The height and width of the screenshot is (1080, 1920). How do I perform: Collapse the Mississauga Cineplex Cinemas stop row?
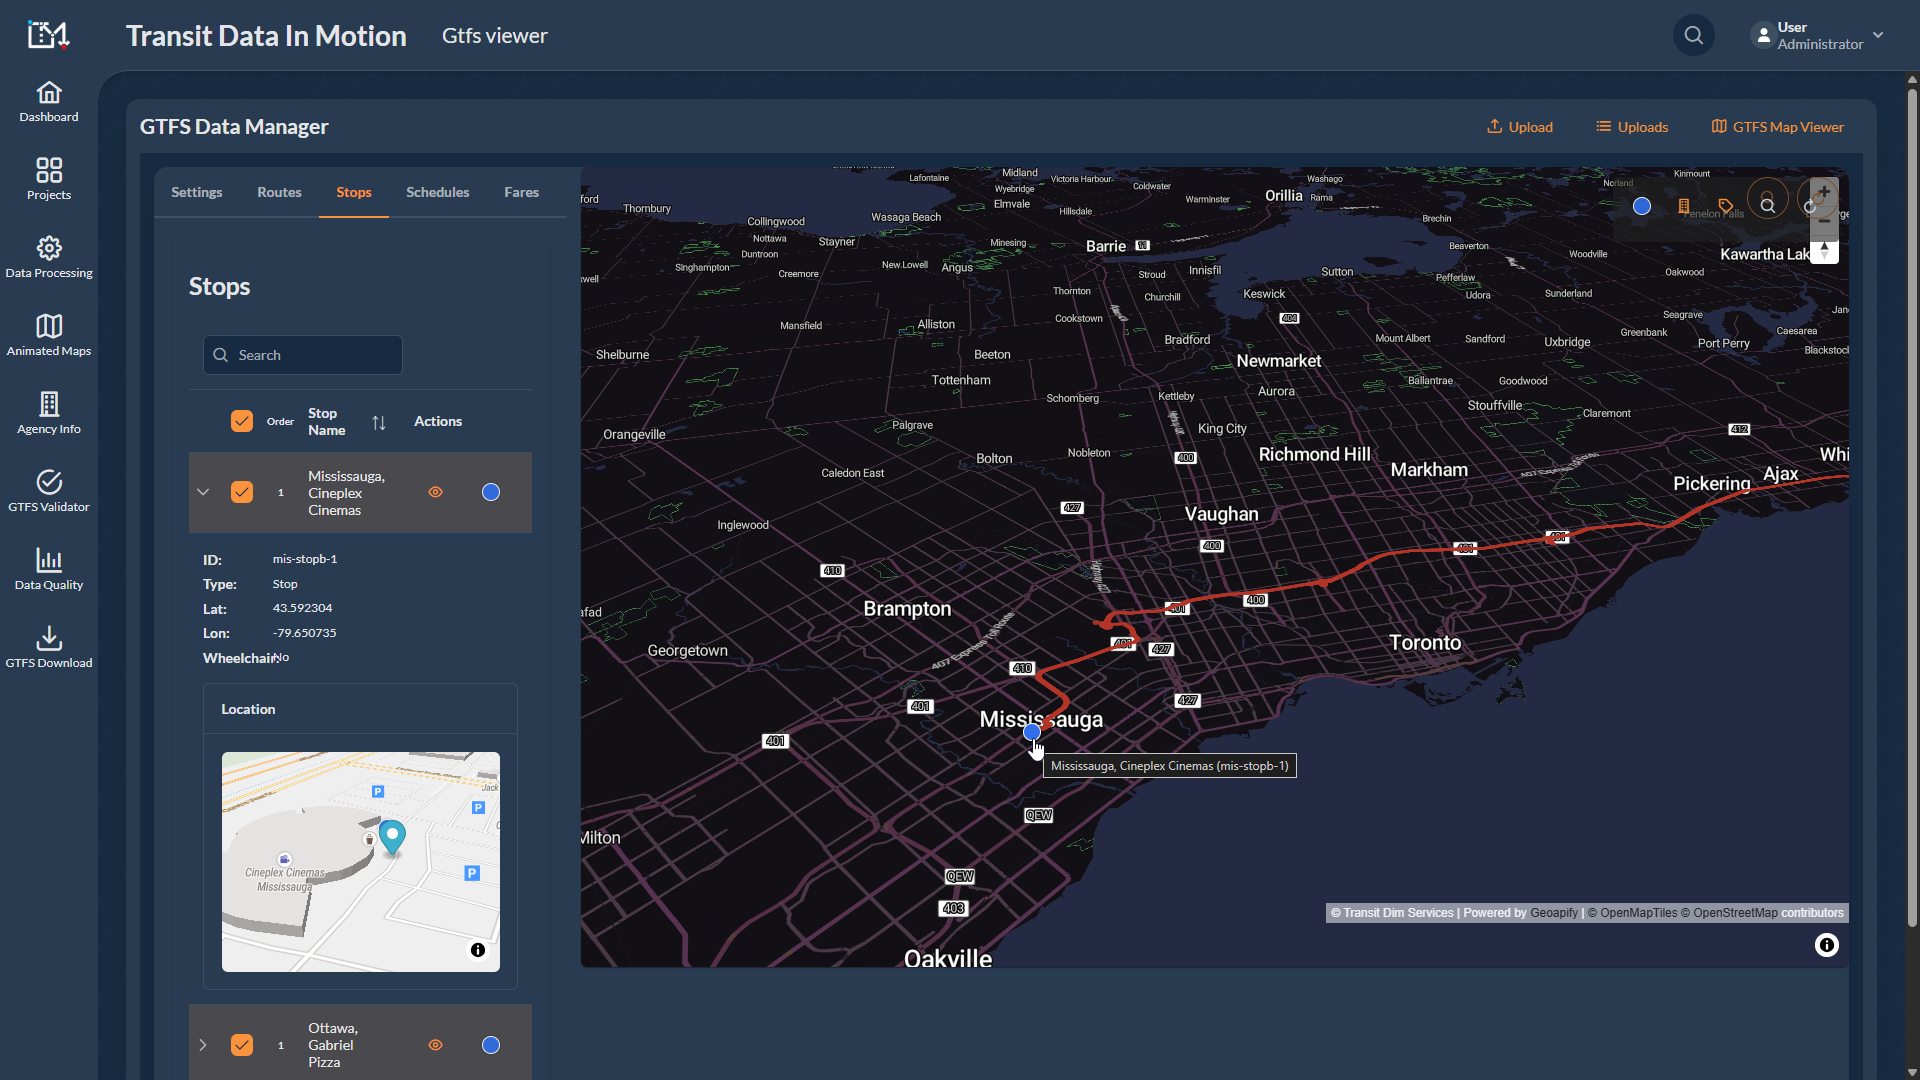203,492
